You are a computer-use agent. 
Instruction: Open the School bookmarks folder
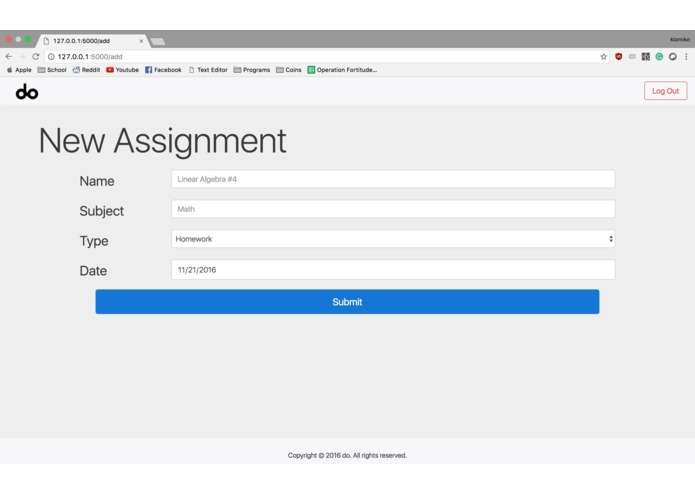tap(52, 70)
